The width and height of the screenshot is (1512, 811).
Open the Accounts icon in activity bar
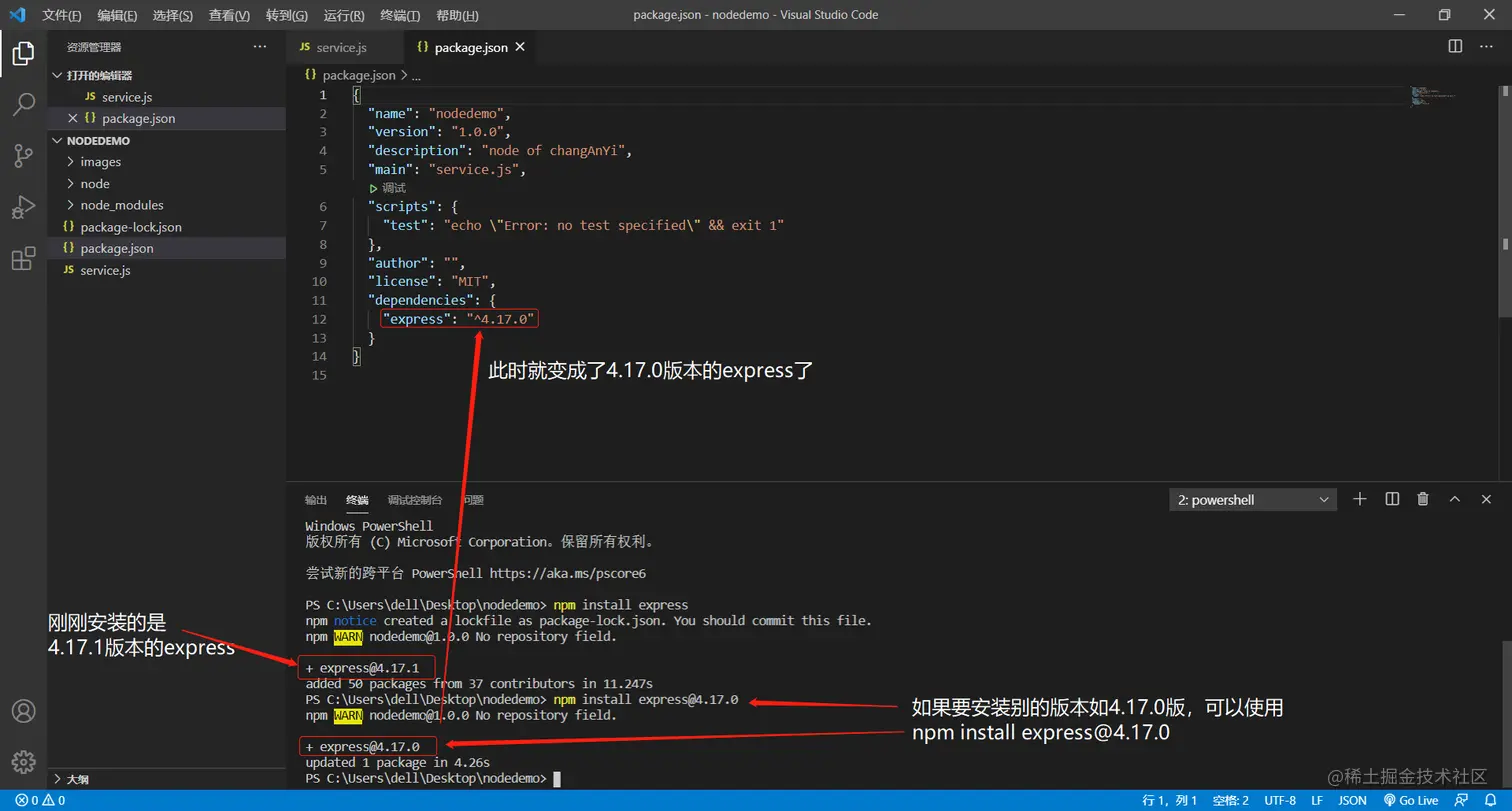point(23,711)
